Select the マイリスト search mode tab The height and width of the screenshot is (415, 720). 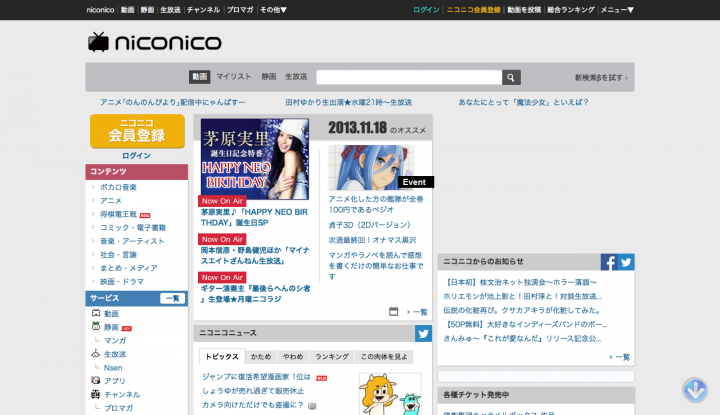coord(234,77)
